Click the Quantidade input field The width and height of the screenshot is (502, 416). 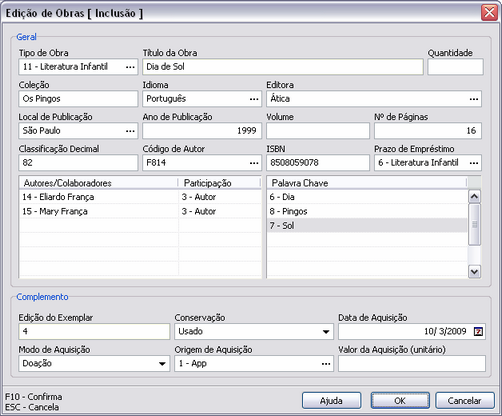click(455, 67)
